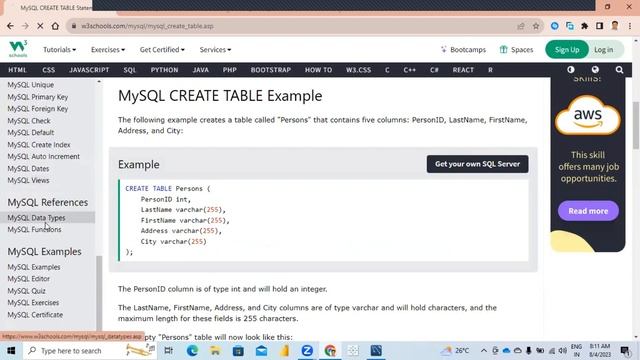Image resolution: width=640 pixels, height=360 pixels.
Task: Open MySQL Certificate sidebar link
Action: coord(35,315)
